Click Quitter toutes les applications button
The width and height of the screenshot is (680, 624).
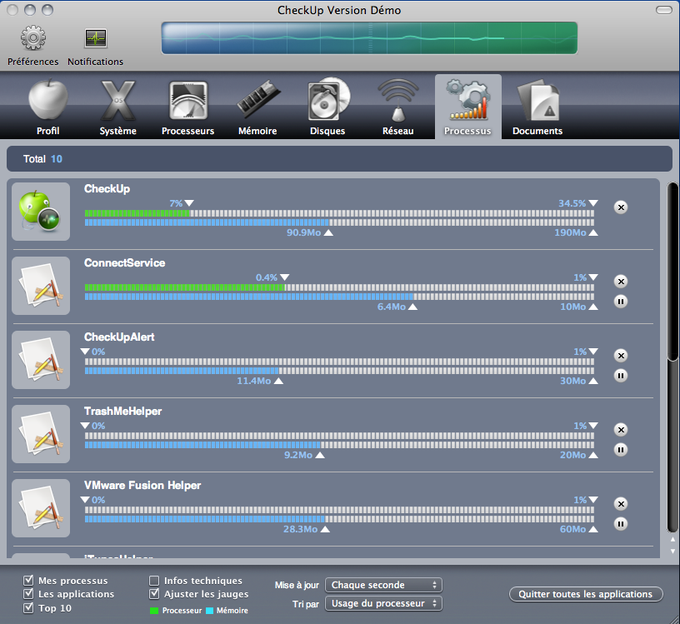[585, 594]
